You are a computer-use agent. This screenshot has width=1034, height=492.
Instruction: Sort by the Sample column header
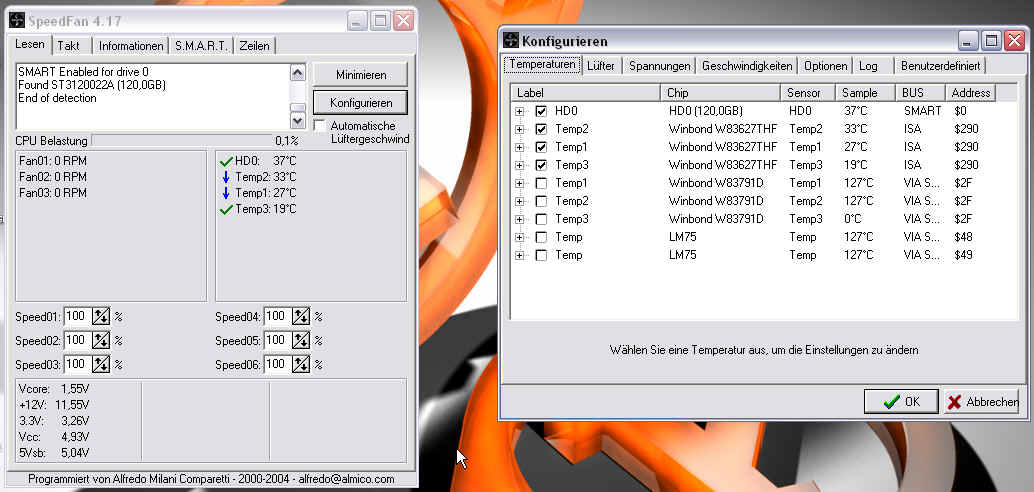pos(866,93)
